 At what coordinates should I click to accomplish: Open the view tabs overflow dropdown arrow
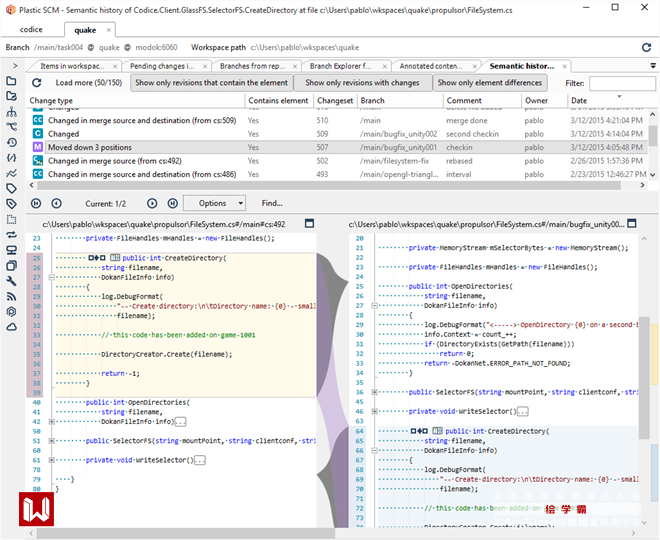pyautogui.click(x=653, y=66)
